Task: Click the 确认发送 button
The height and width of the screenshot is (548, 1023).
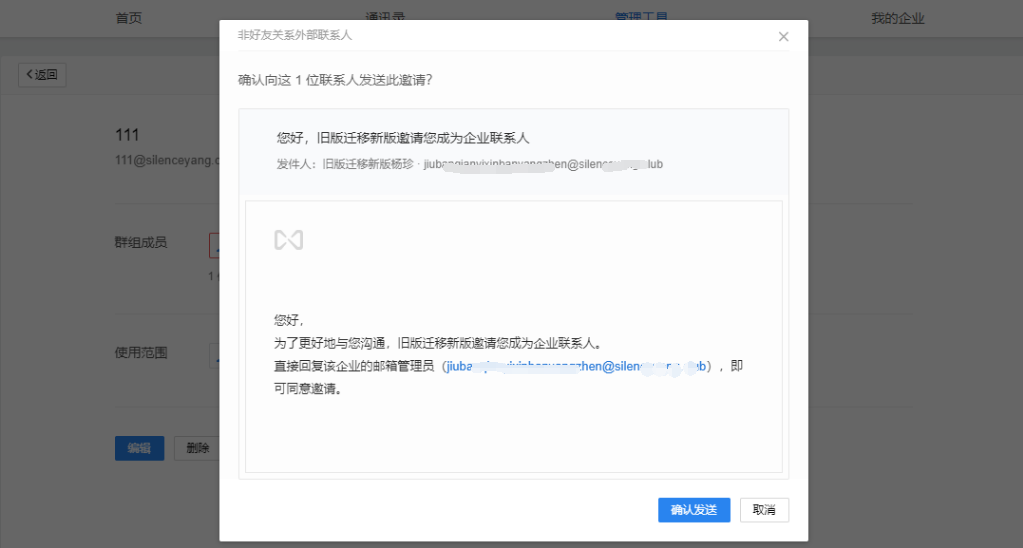Action: click(693, 510)
